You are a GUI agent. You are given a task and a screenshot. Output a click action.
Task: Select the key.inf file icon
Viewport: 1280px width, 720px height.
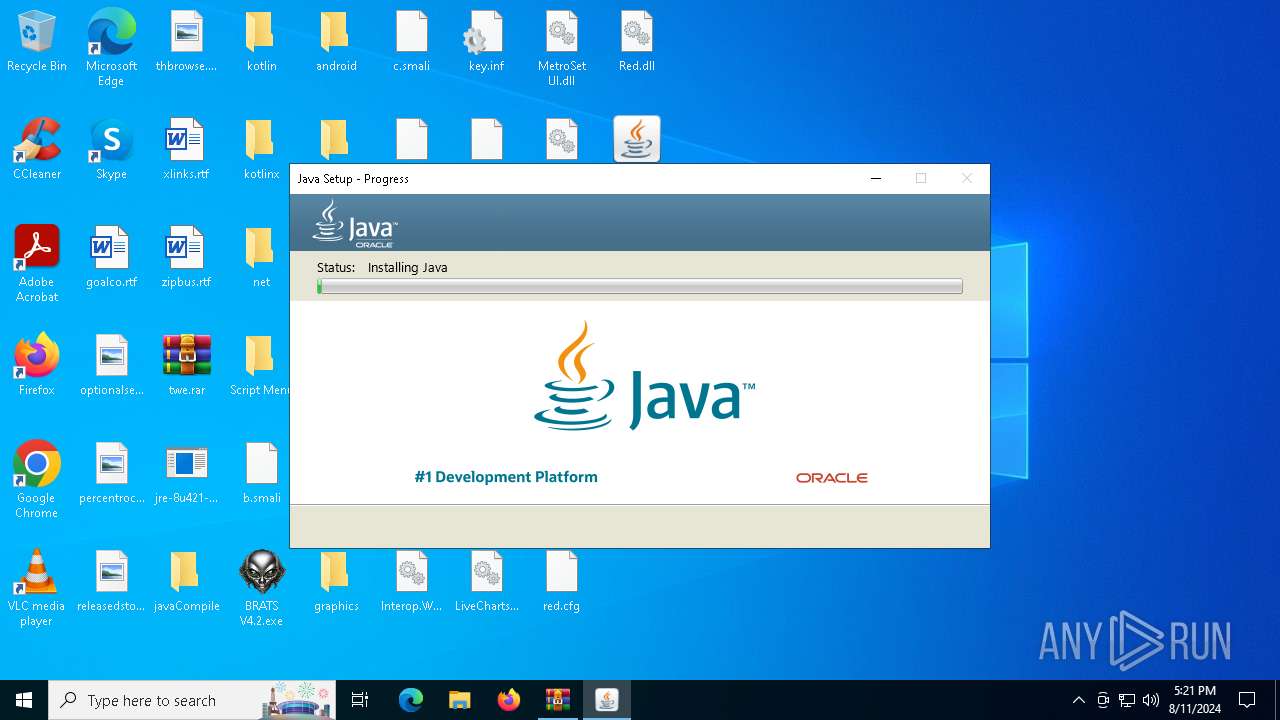(486, 42)
